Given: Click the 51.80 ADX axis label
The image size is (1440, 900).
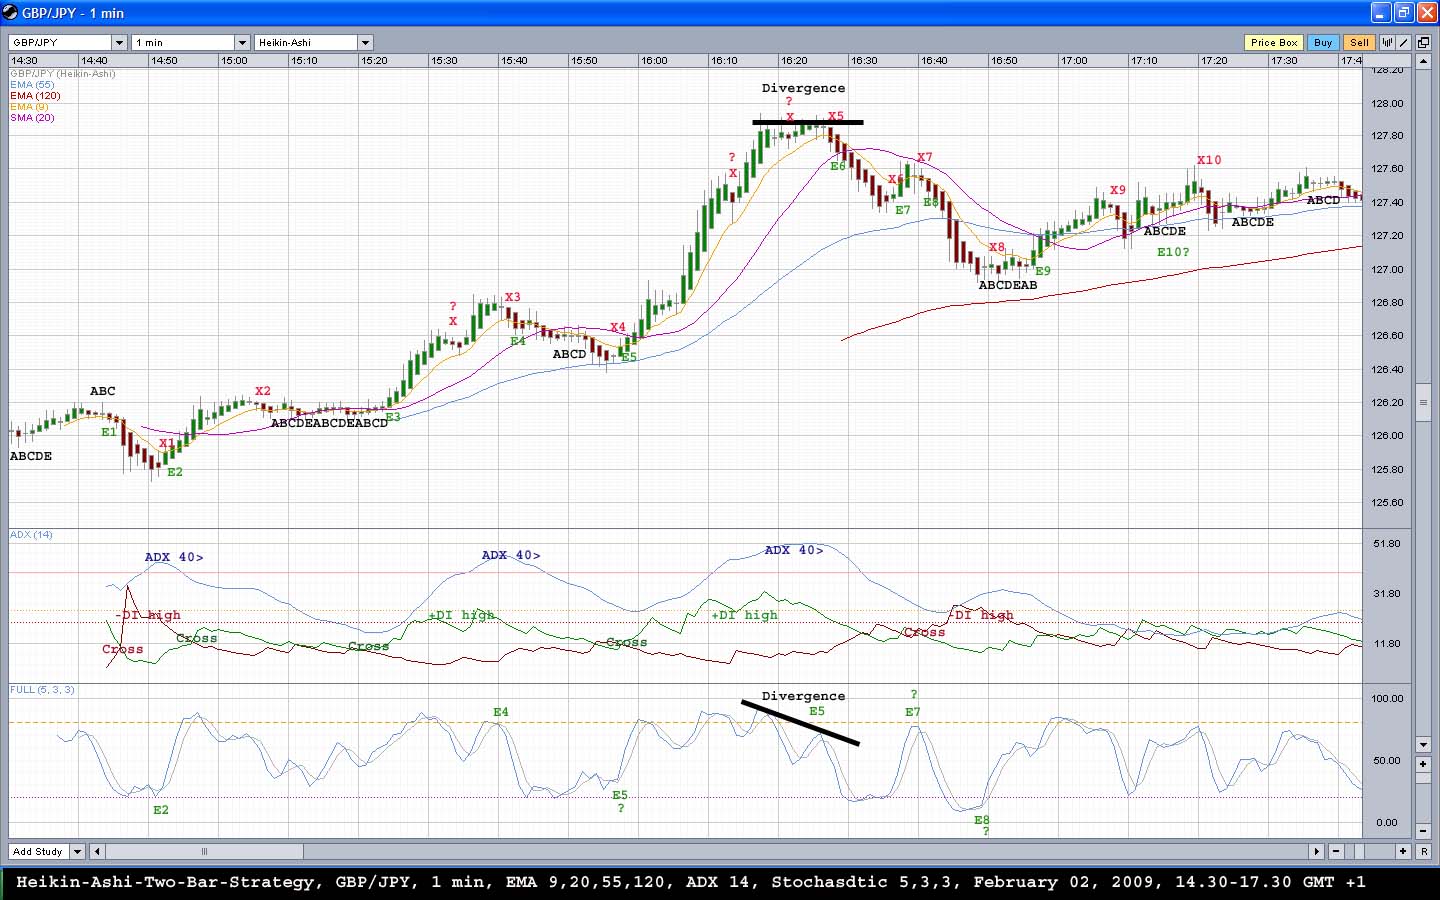Looking at the screenshot, I should click(x=1387, y=544).
